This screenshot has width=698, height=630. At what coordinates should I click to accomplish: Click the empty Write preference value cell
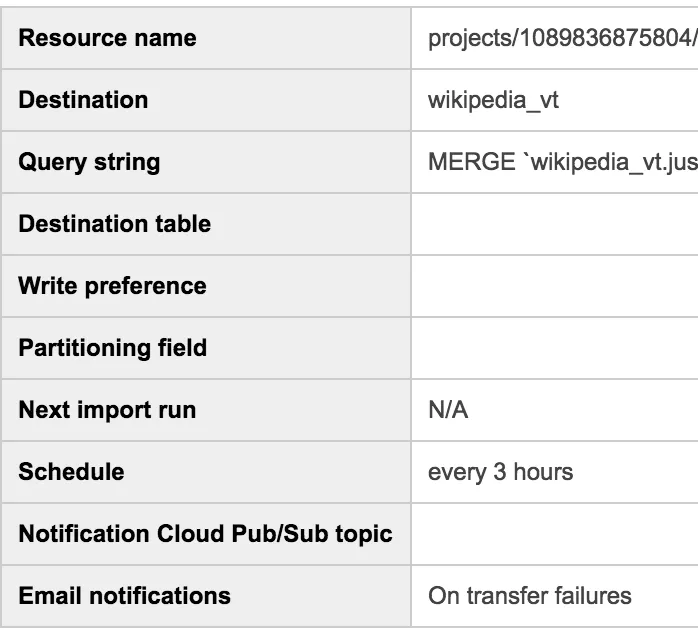pyautogui.click(x=554, y=286)
